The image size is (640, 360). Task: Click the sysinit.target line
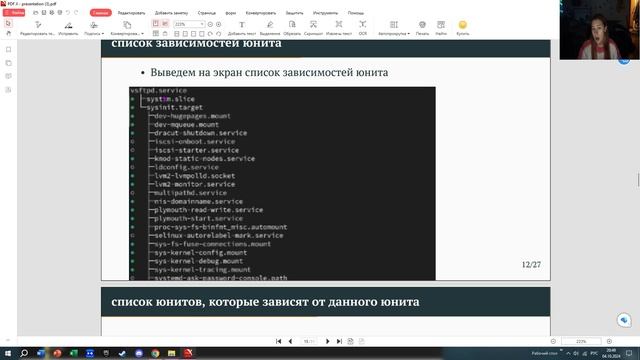click(174, 107)
